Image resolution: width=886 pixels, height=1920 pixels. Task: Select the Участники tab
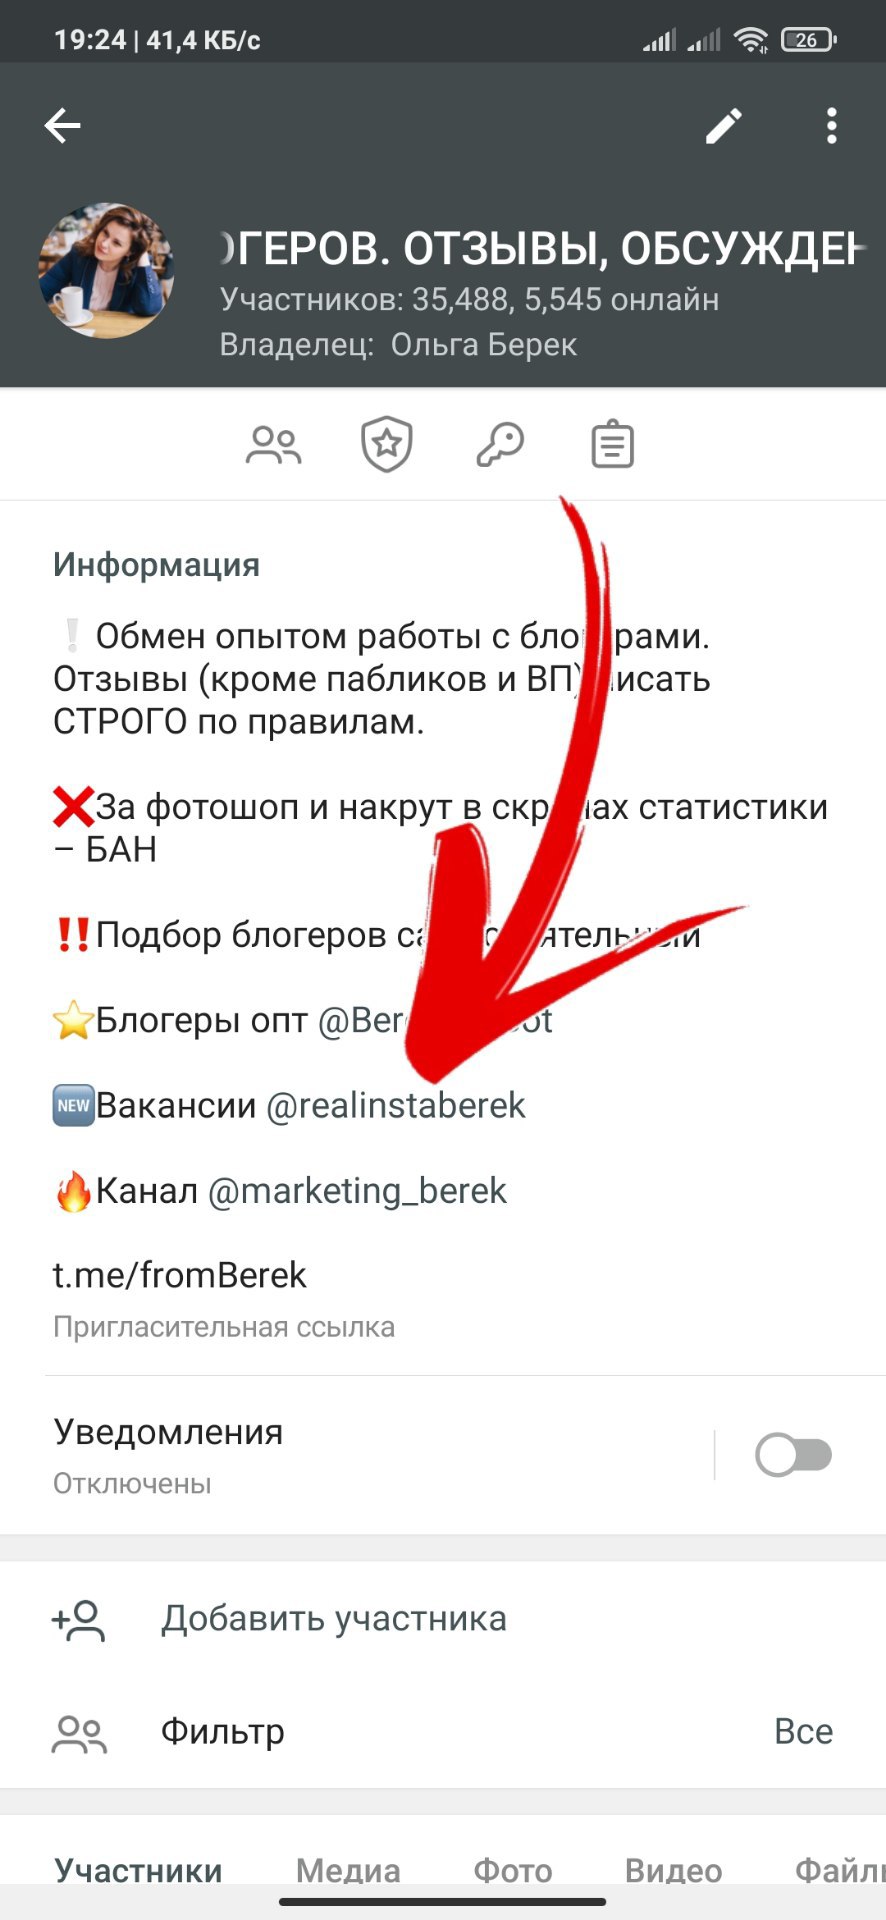138,1870
